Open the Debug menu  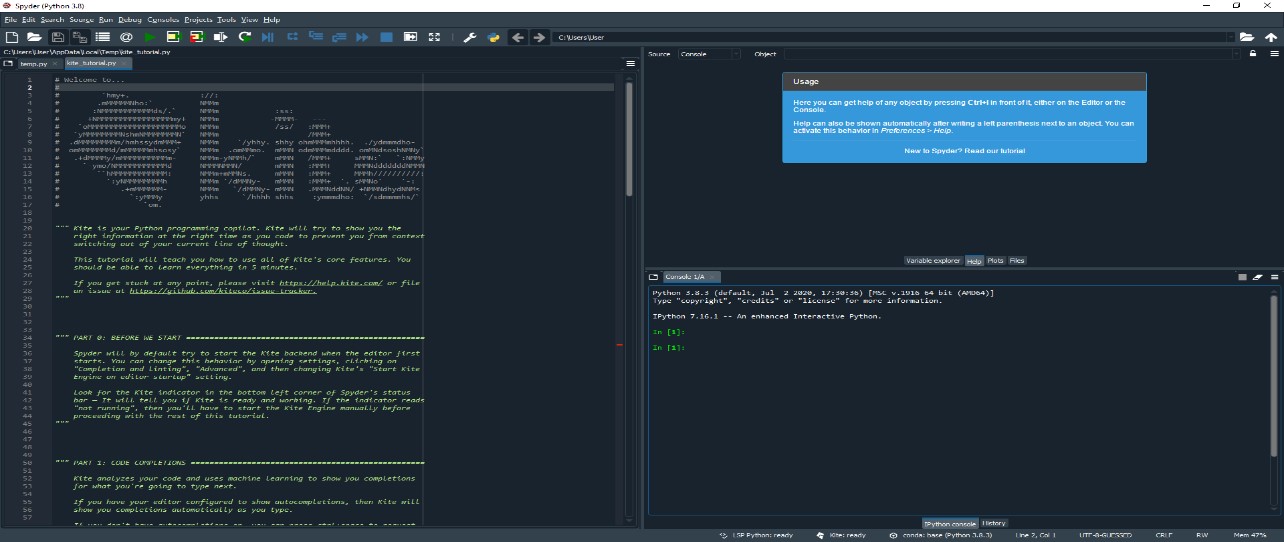tap(129, 19)
